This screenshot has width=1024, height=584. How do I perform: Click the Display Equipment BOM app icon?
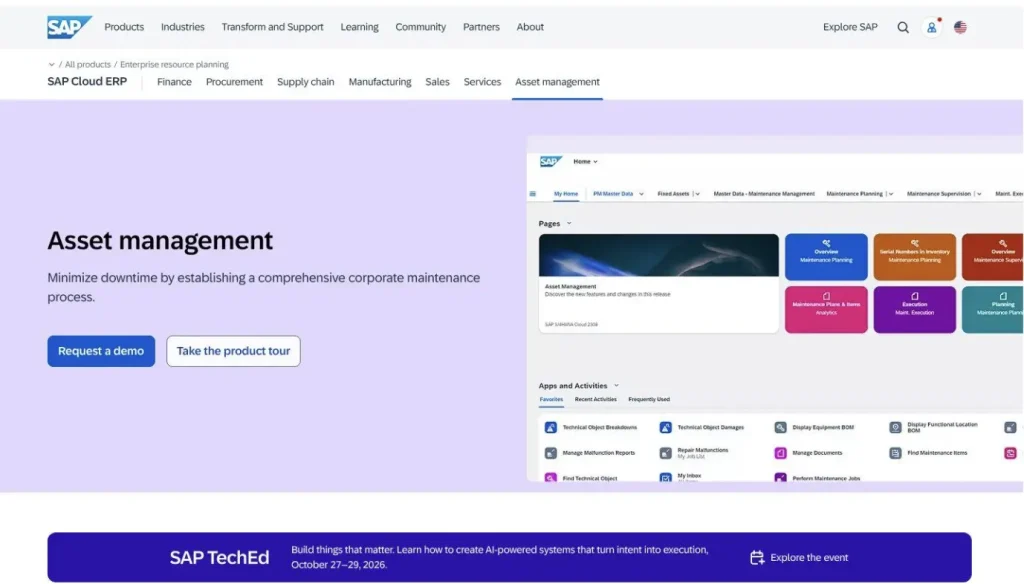click(x=780, y=427)
